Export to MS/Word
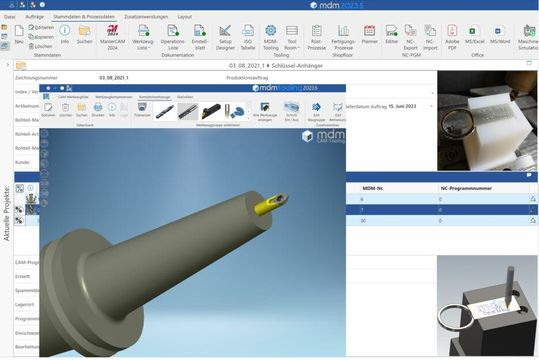The height and width of the screenshot is (360, 539). (500, 34)
